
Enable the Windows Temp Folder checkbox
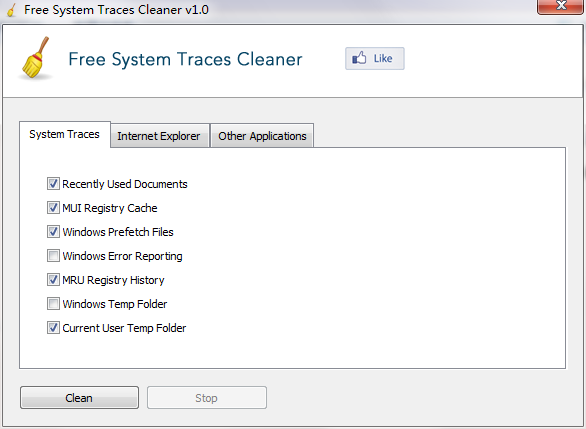point(53,303)
